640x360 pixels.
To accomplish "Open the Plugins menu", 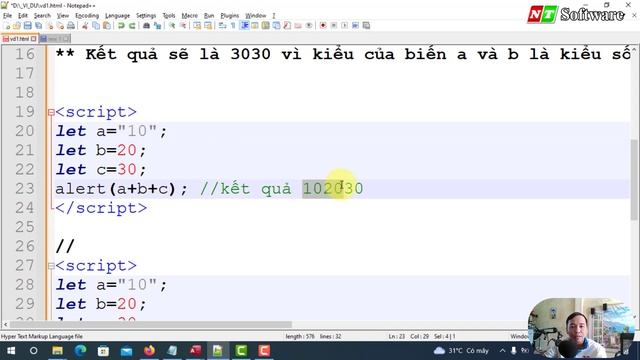I will [229, 16].
